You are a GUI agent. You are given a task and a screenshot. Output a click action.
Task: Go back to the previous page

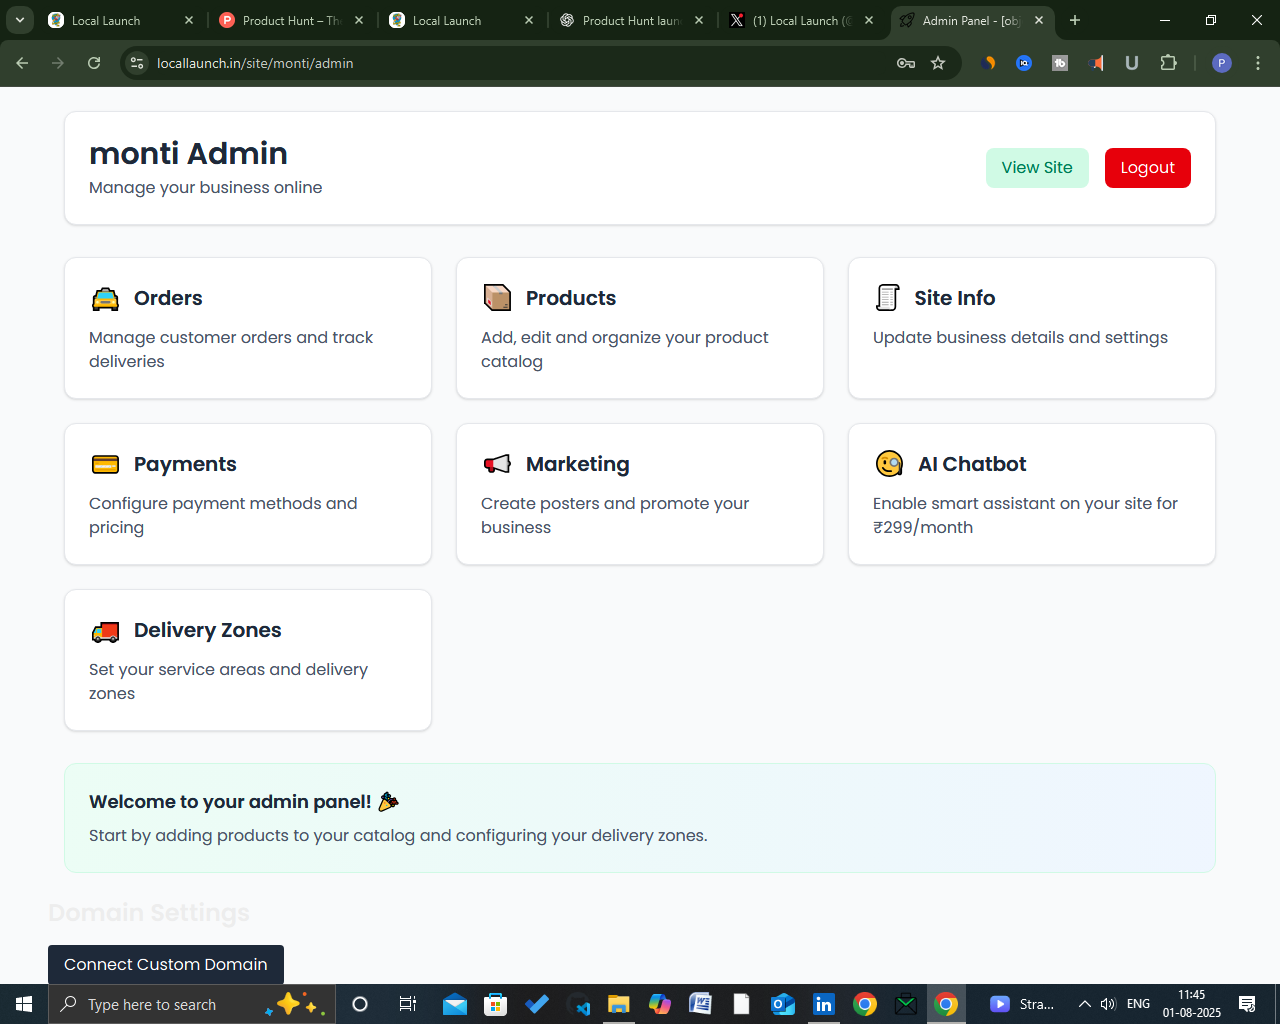pyautogui.click(x=22, y=63)
